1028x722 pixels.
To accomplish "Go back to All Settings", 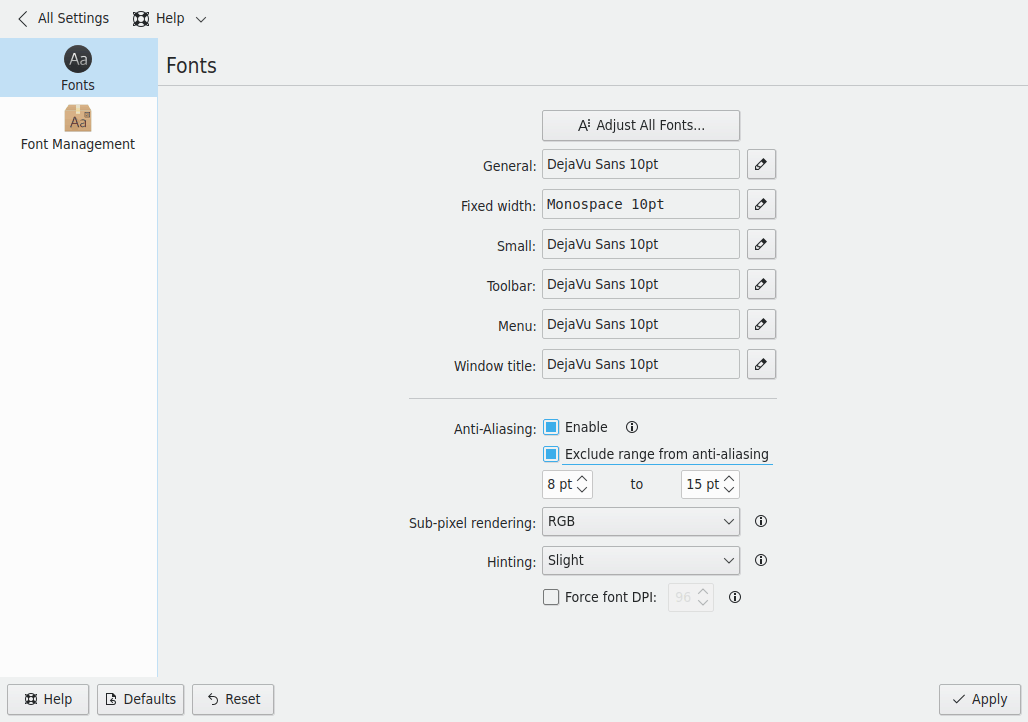I will [x=61, y=18].
